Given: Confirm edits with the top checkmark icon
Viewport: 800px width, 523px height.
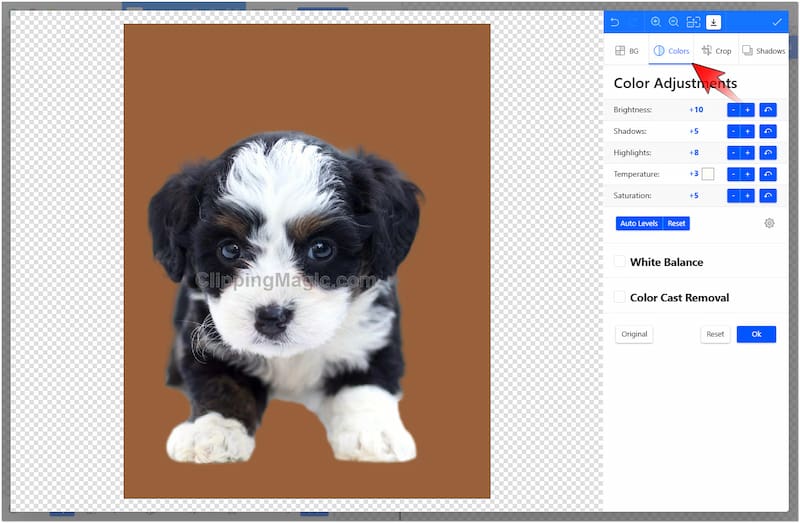Looking at the screenshot, I should point(777,22).
